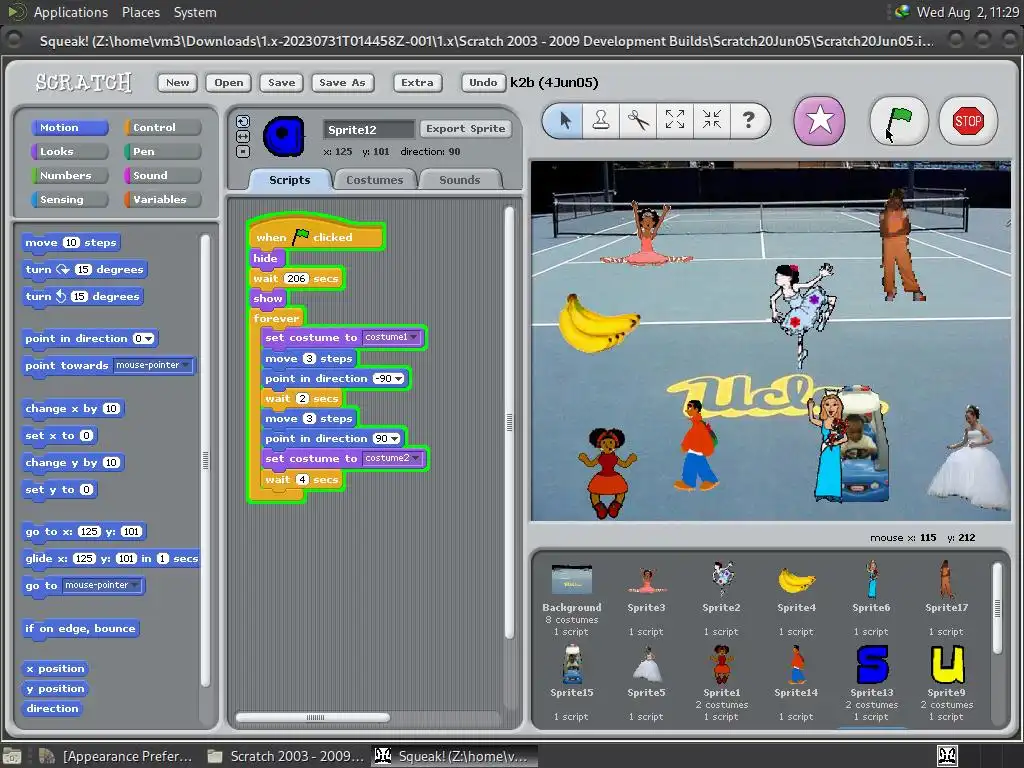Select Sprite15 in the sprite list
Viewport: 1024px width, 768px height.
pos(571,683)
